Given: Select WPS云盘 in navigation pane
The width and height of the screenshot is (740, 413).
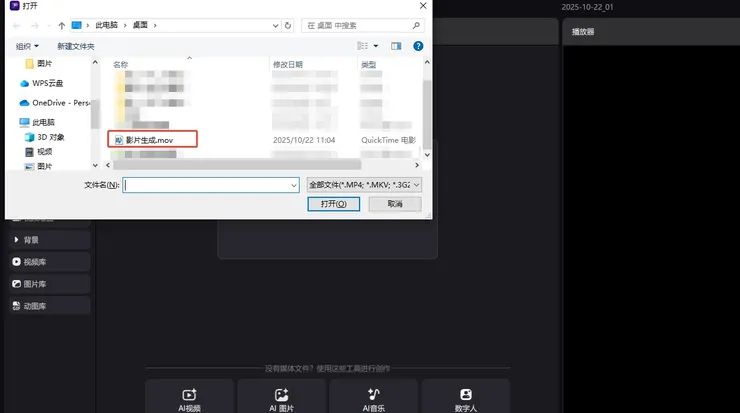Looking at the screenshot, I should tap(42, 83).
